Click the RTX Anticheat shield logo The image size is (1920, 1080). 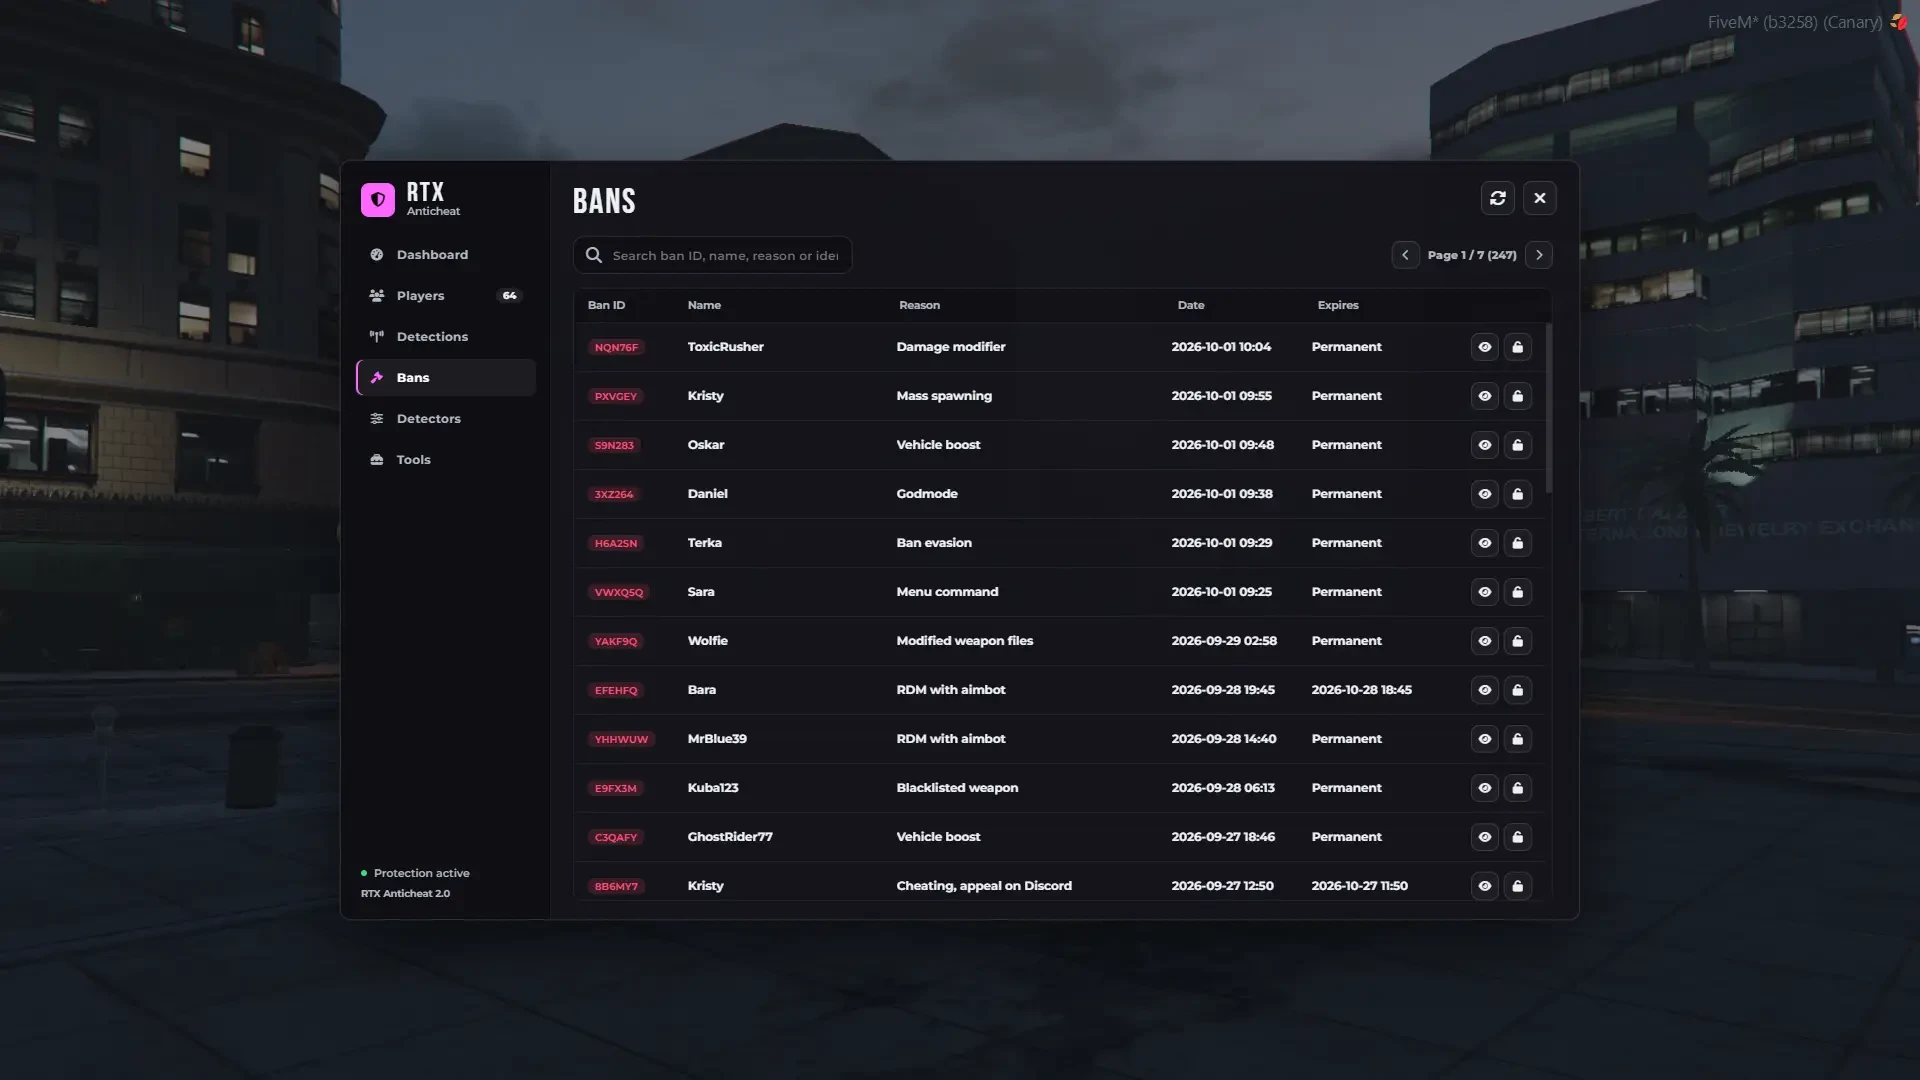pyautogui.click(x=378, y=199)
